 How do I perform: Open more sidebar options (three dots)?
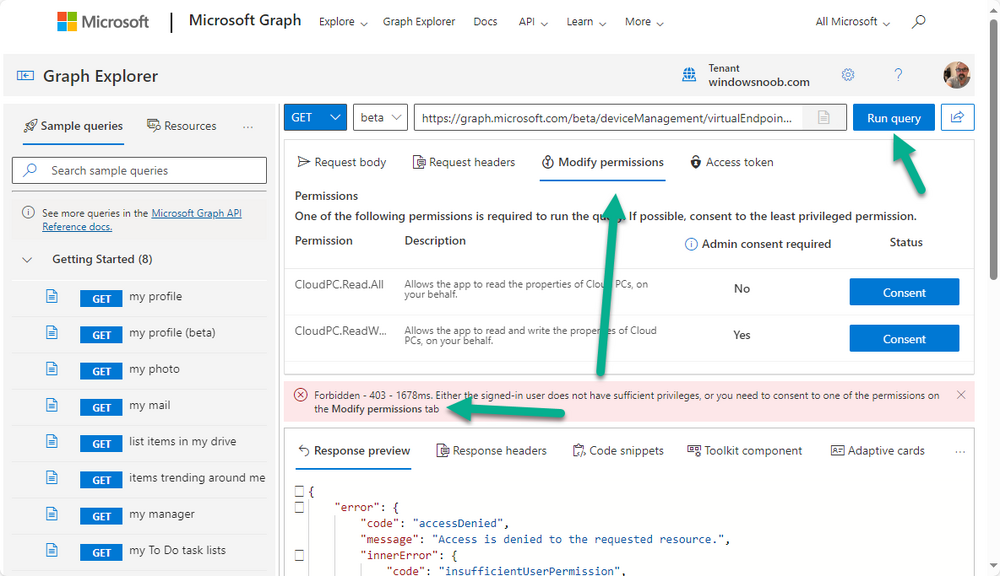[x=248, y=126]
